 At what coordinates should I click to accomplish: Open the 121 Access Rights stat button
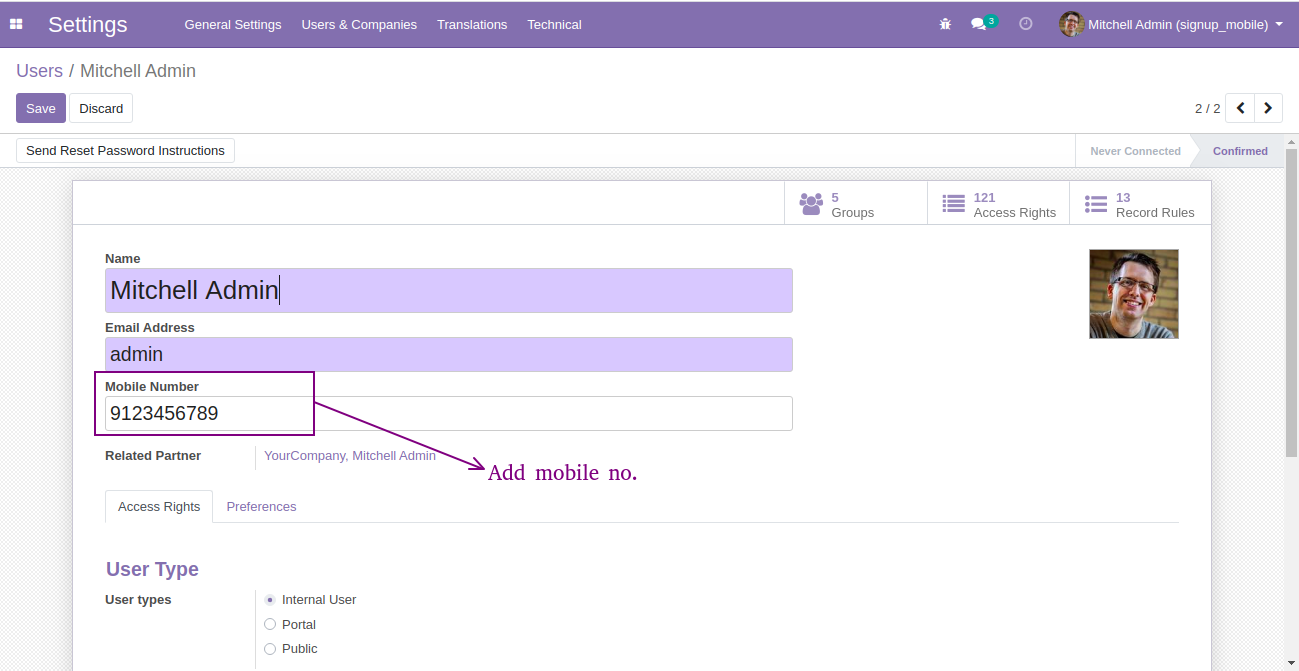tap(998, 203)
